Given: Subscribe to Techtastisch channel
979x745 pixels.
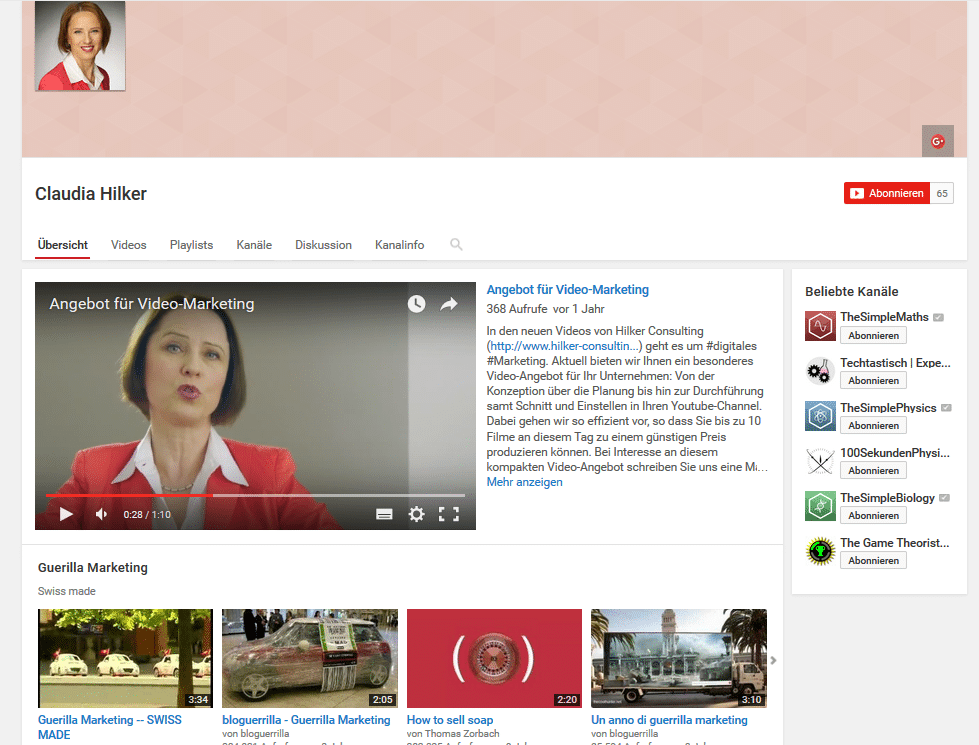Looking at the screenshot, I should (873, 380).
